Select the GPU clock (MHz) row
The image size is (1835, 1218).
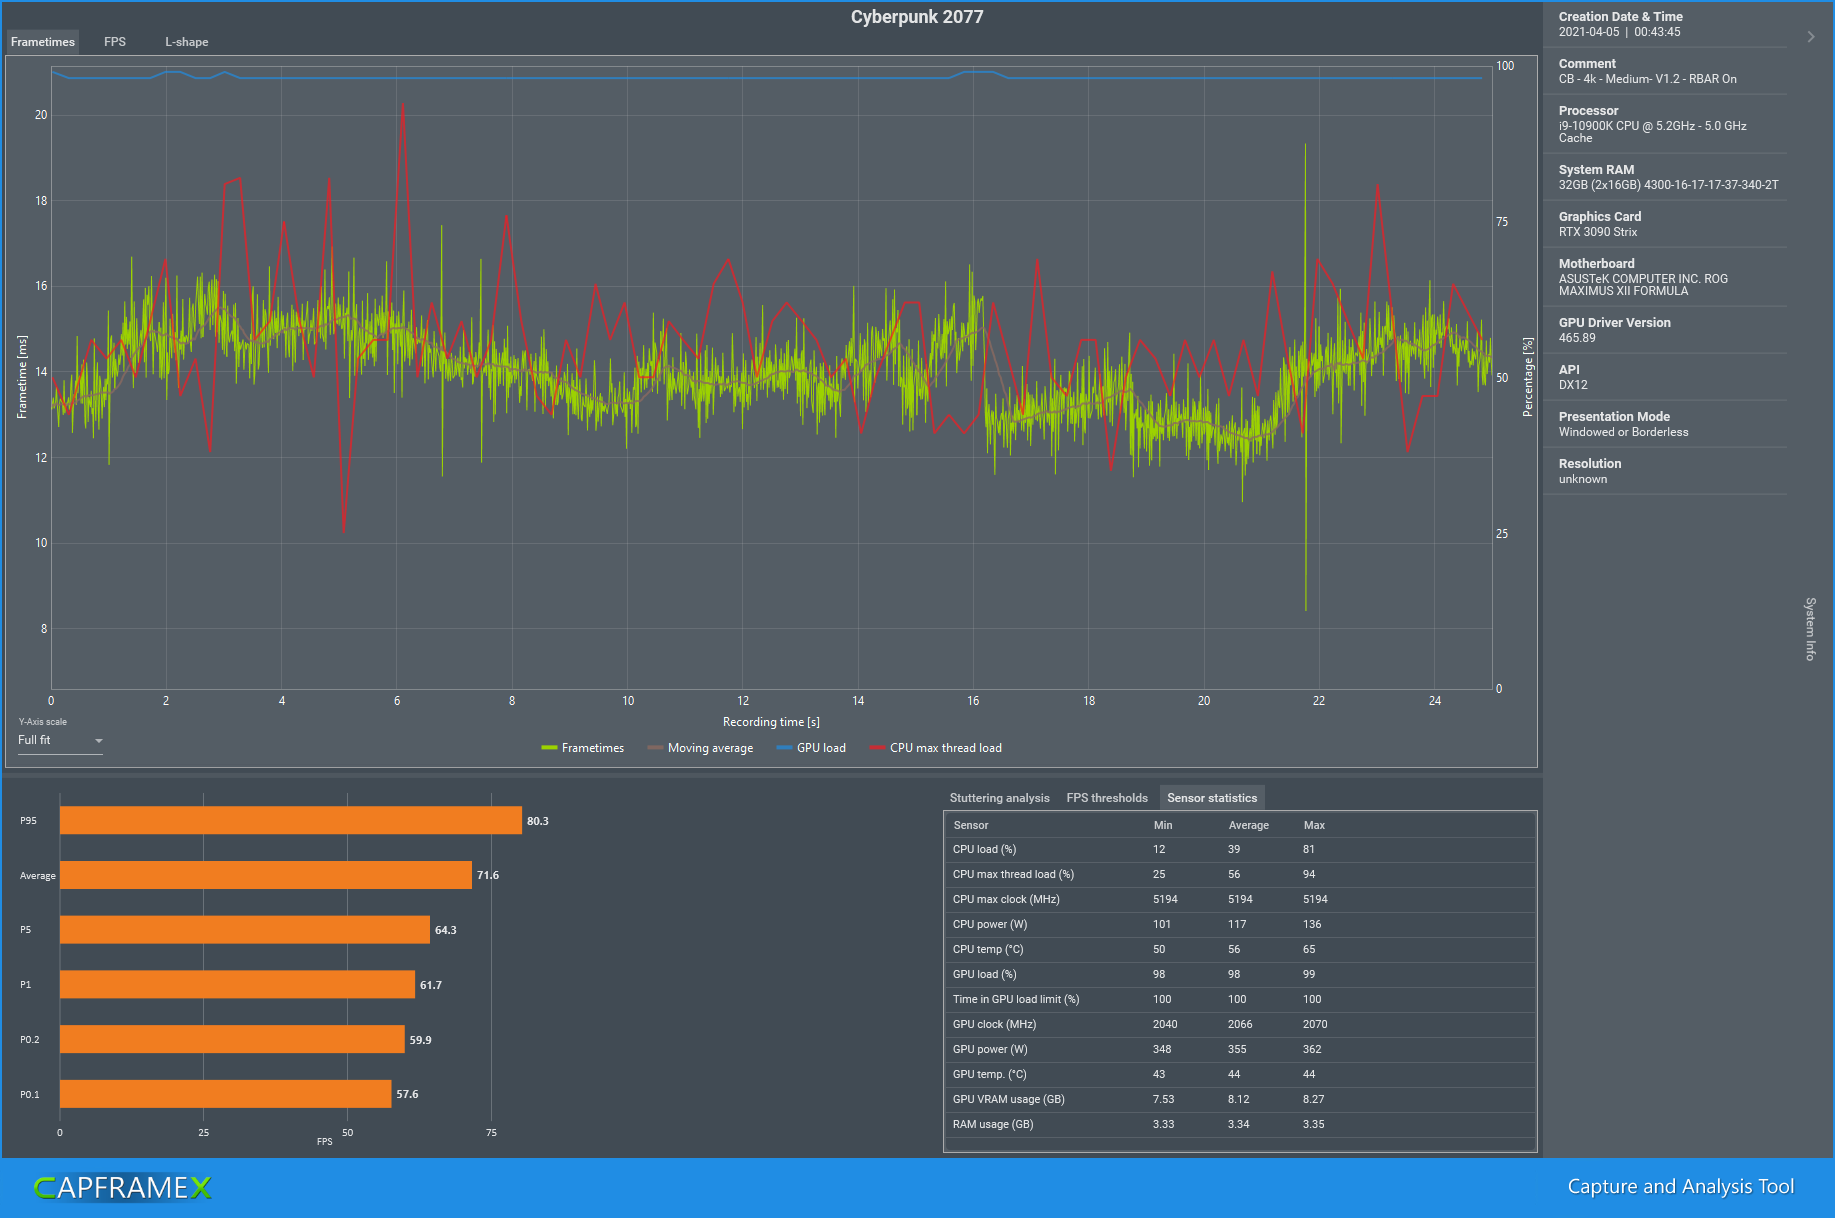click(x=1240, y=1025)
